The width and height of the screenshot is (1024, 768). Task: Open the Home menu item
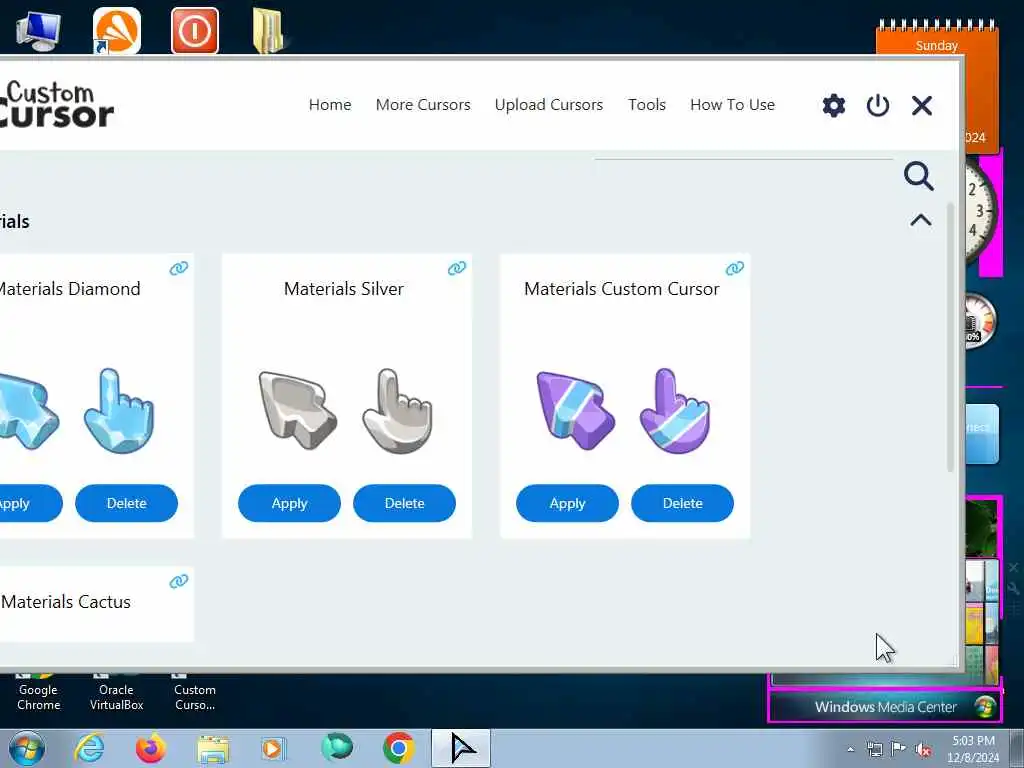(x=330, y=104)
